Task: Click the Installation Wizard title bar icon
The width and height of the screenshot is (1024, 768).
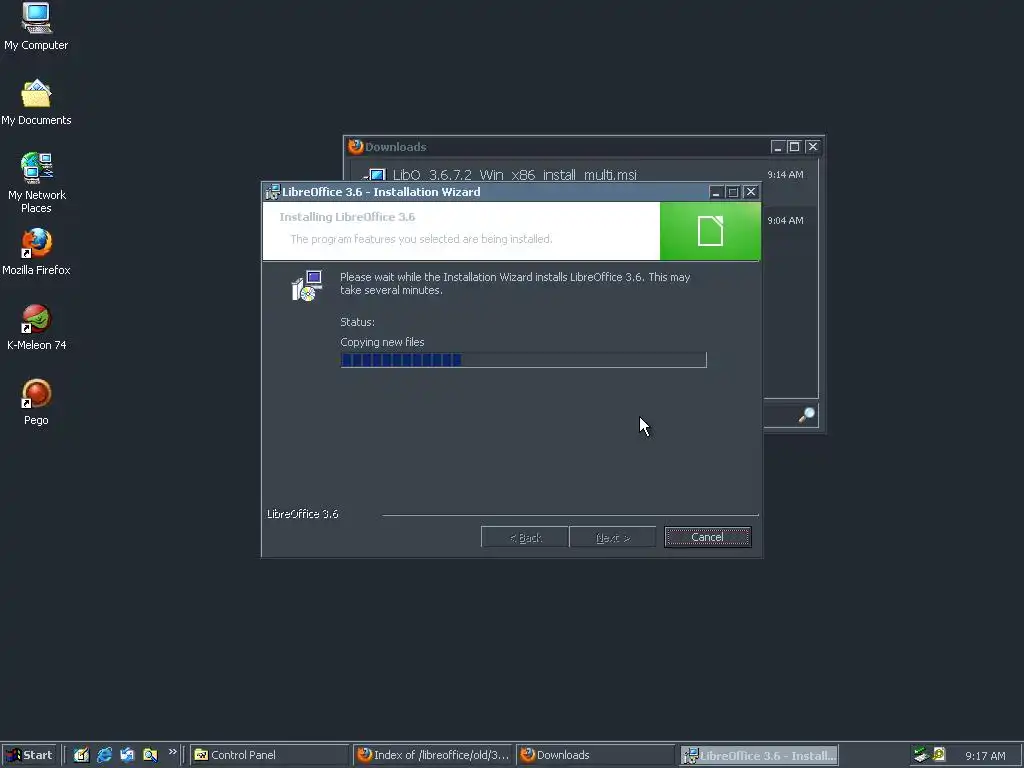Action: click(x=272, y=192)
